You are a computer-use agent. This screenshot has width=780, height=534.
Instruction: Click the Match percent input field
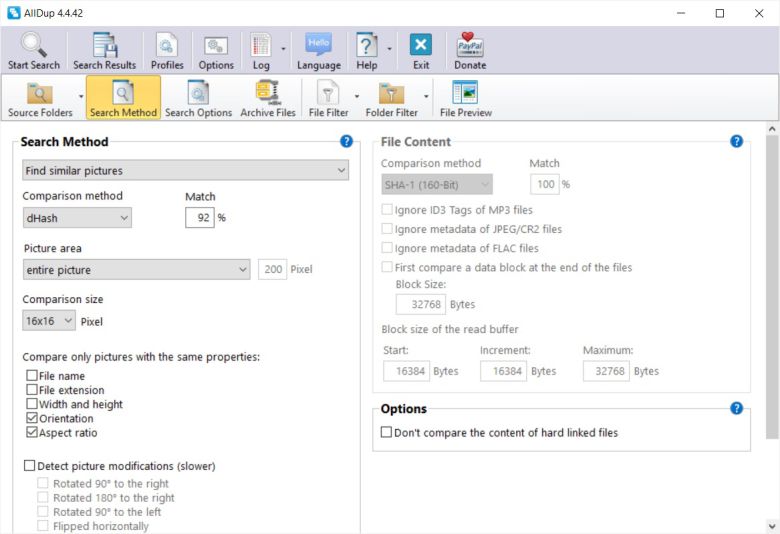(199, 217)
